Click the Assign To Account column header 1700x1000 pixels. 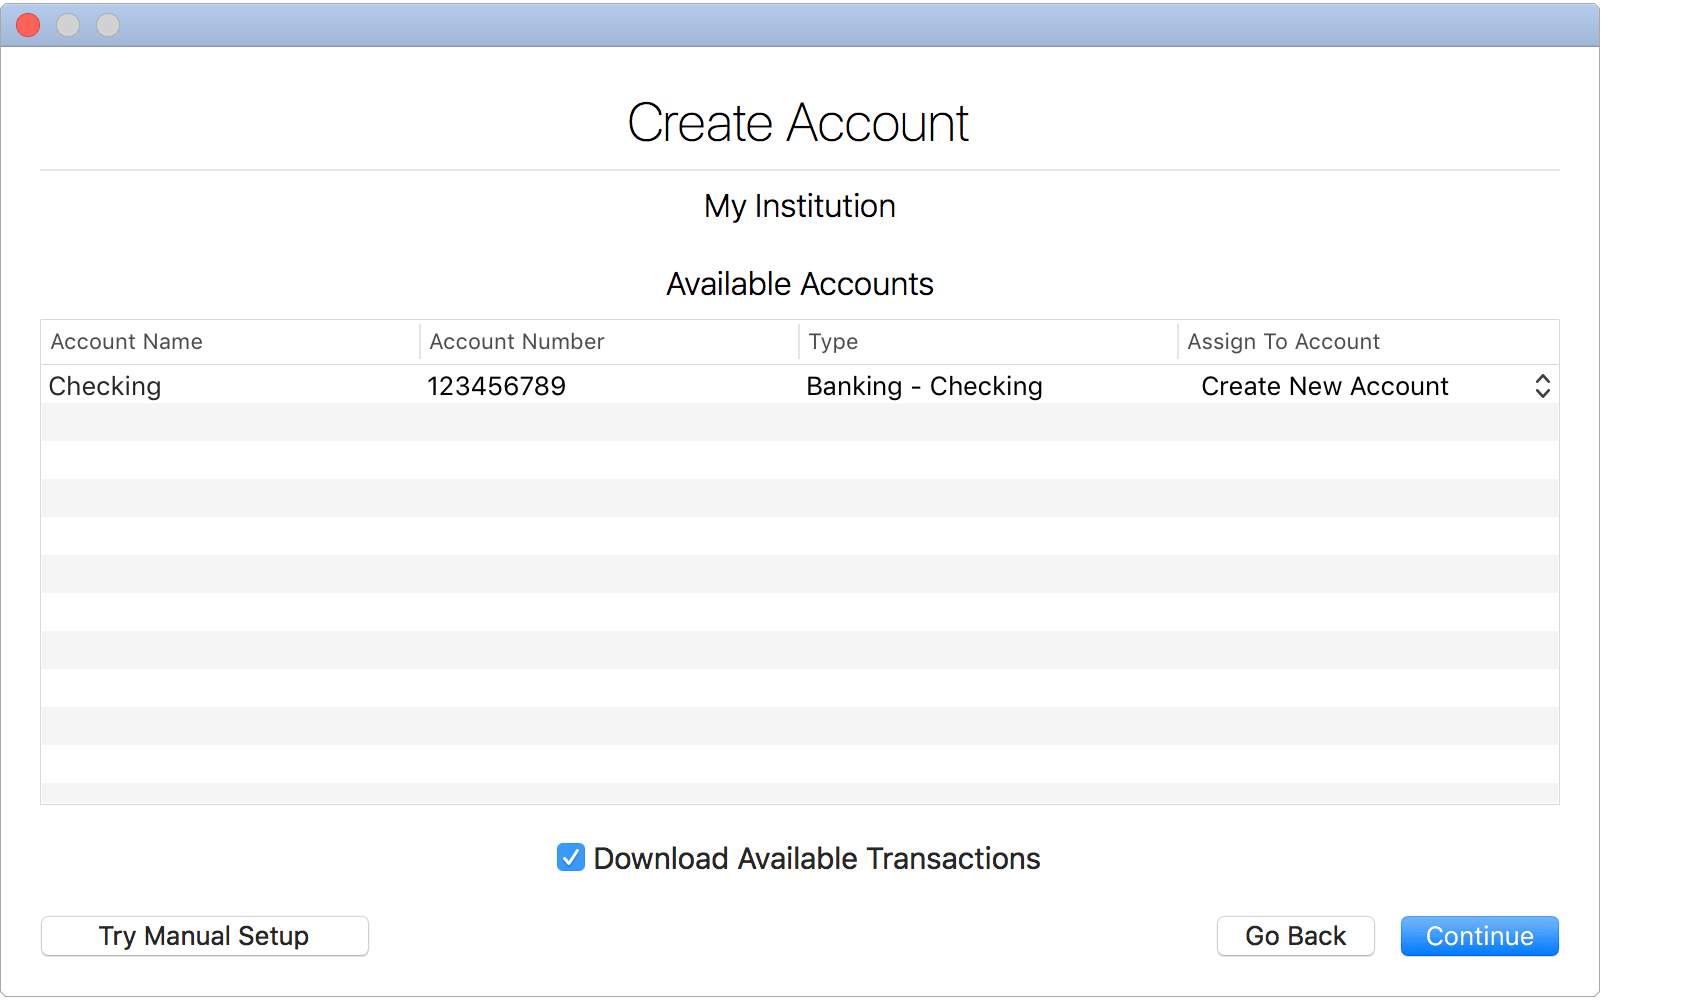pyautogui.click(x=1283, y=341)
